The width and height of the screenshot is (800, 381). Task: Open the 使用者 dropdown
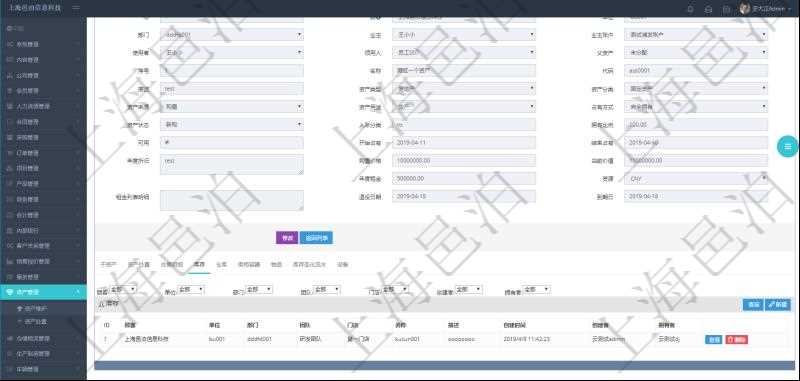coord(232,53)
